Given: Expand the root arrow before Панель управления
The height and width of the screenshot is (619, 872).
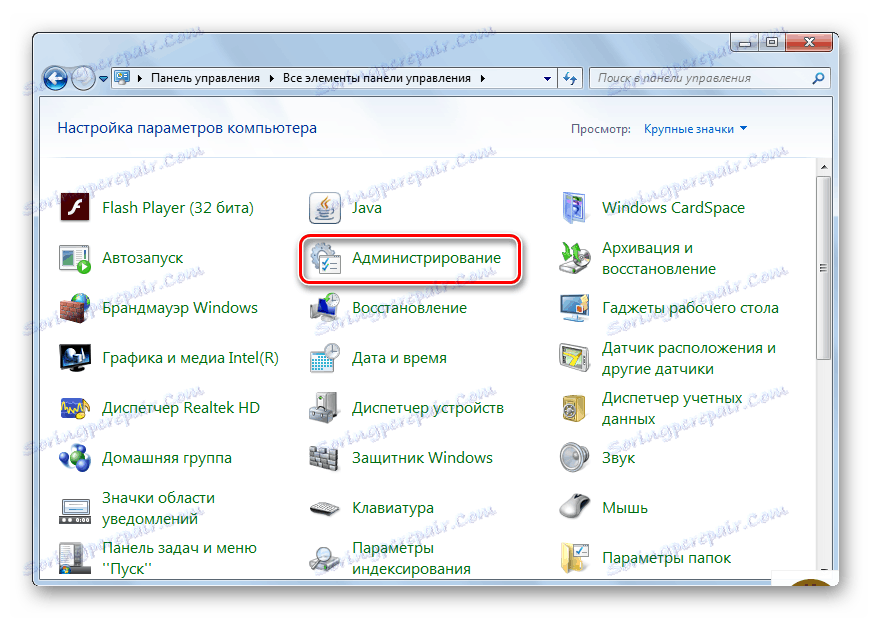Looking at the screenshot, I should pos(140,78).
